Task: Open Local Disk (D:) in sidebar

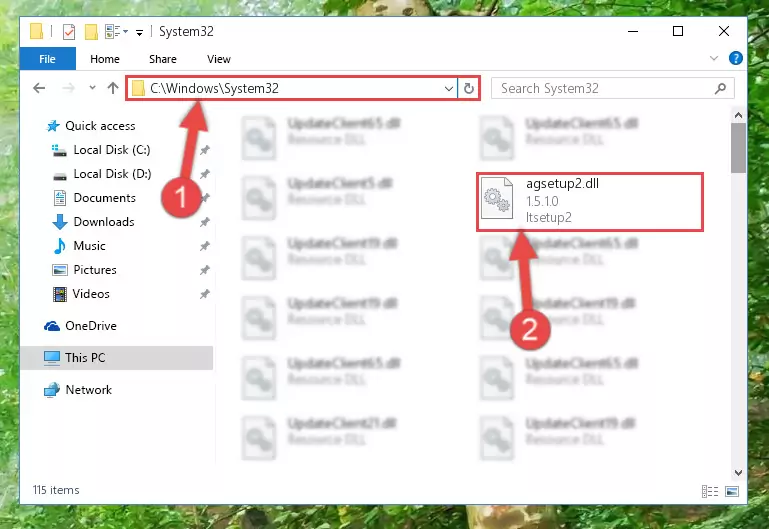Action: pos(112,174)
